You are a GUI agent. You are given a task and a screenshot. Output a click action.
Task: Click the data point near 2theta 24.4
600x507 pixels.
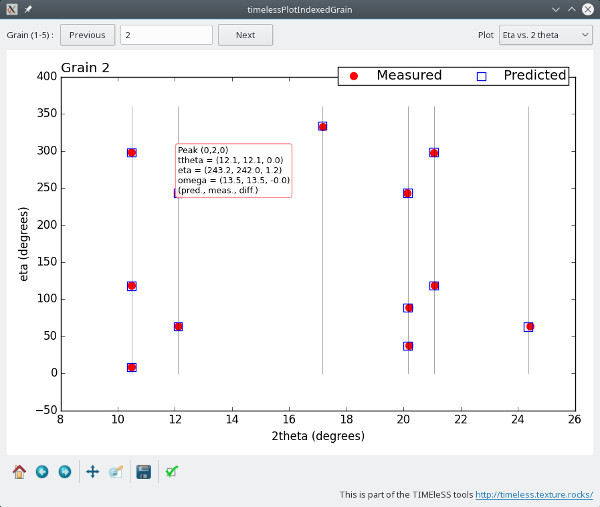click(x=529, y=326)
